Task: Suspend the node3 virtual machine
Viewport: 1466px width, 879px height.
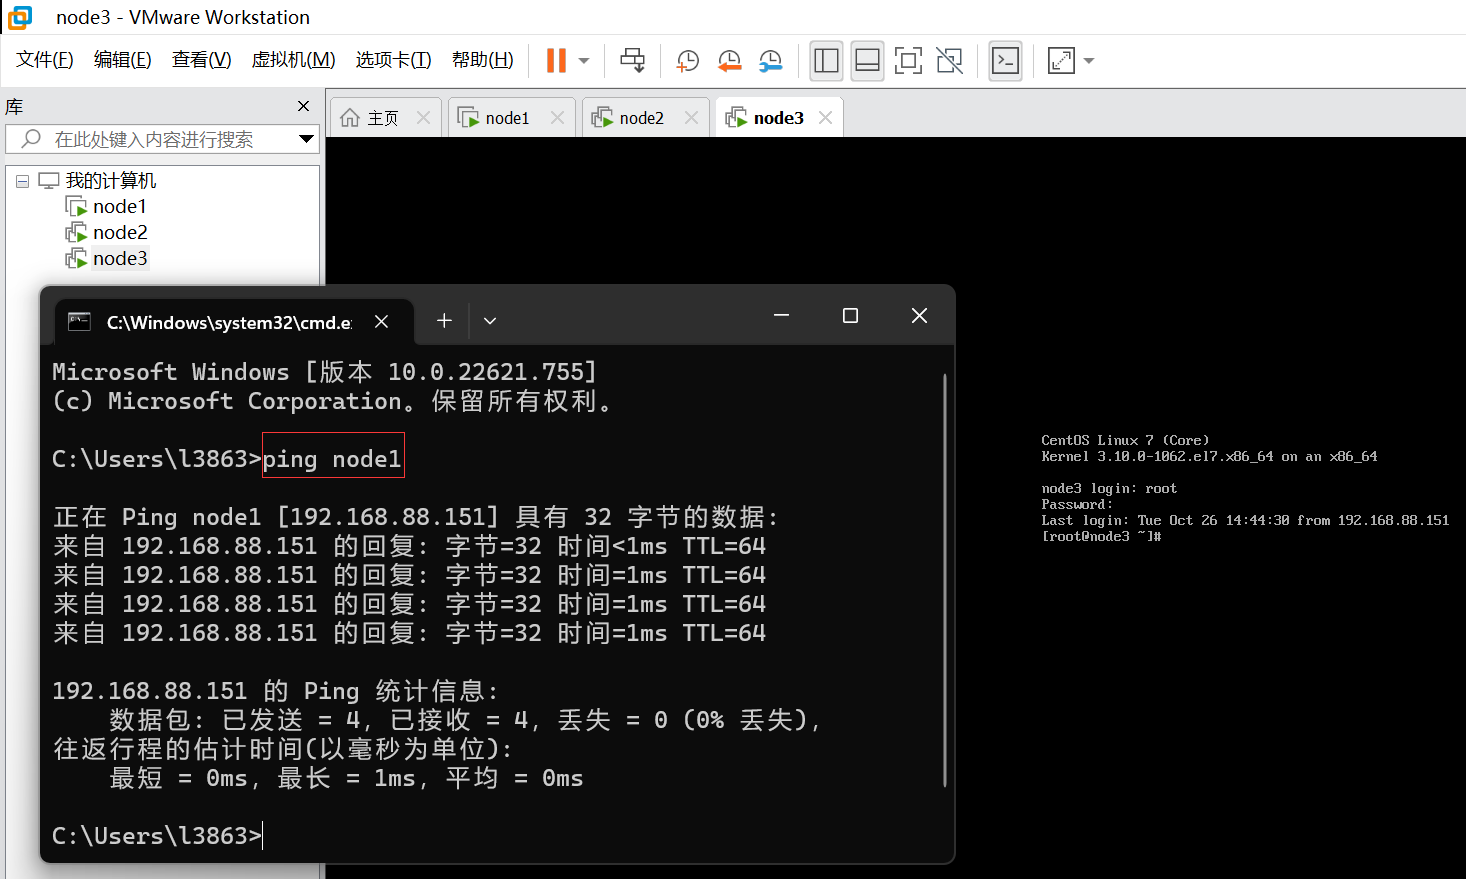Action: pos(556,60)
